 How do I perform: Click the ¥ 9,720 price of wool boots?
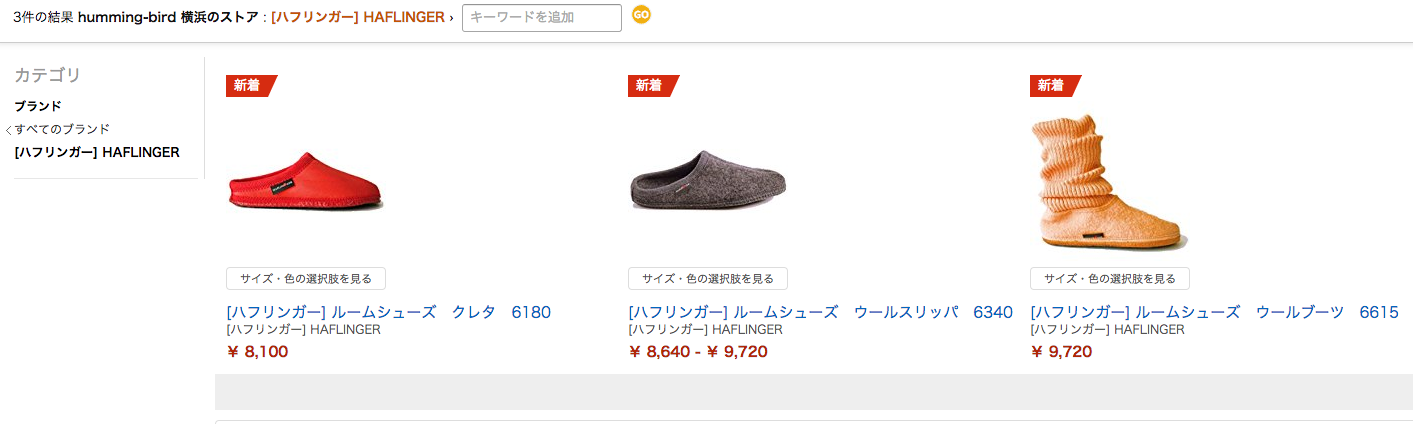[x=1061, y=351]
